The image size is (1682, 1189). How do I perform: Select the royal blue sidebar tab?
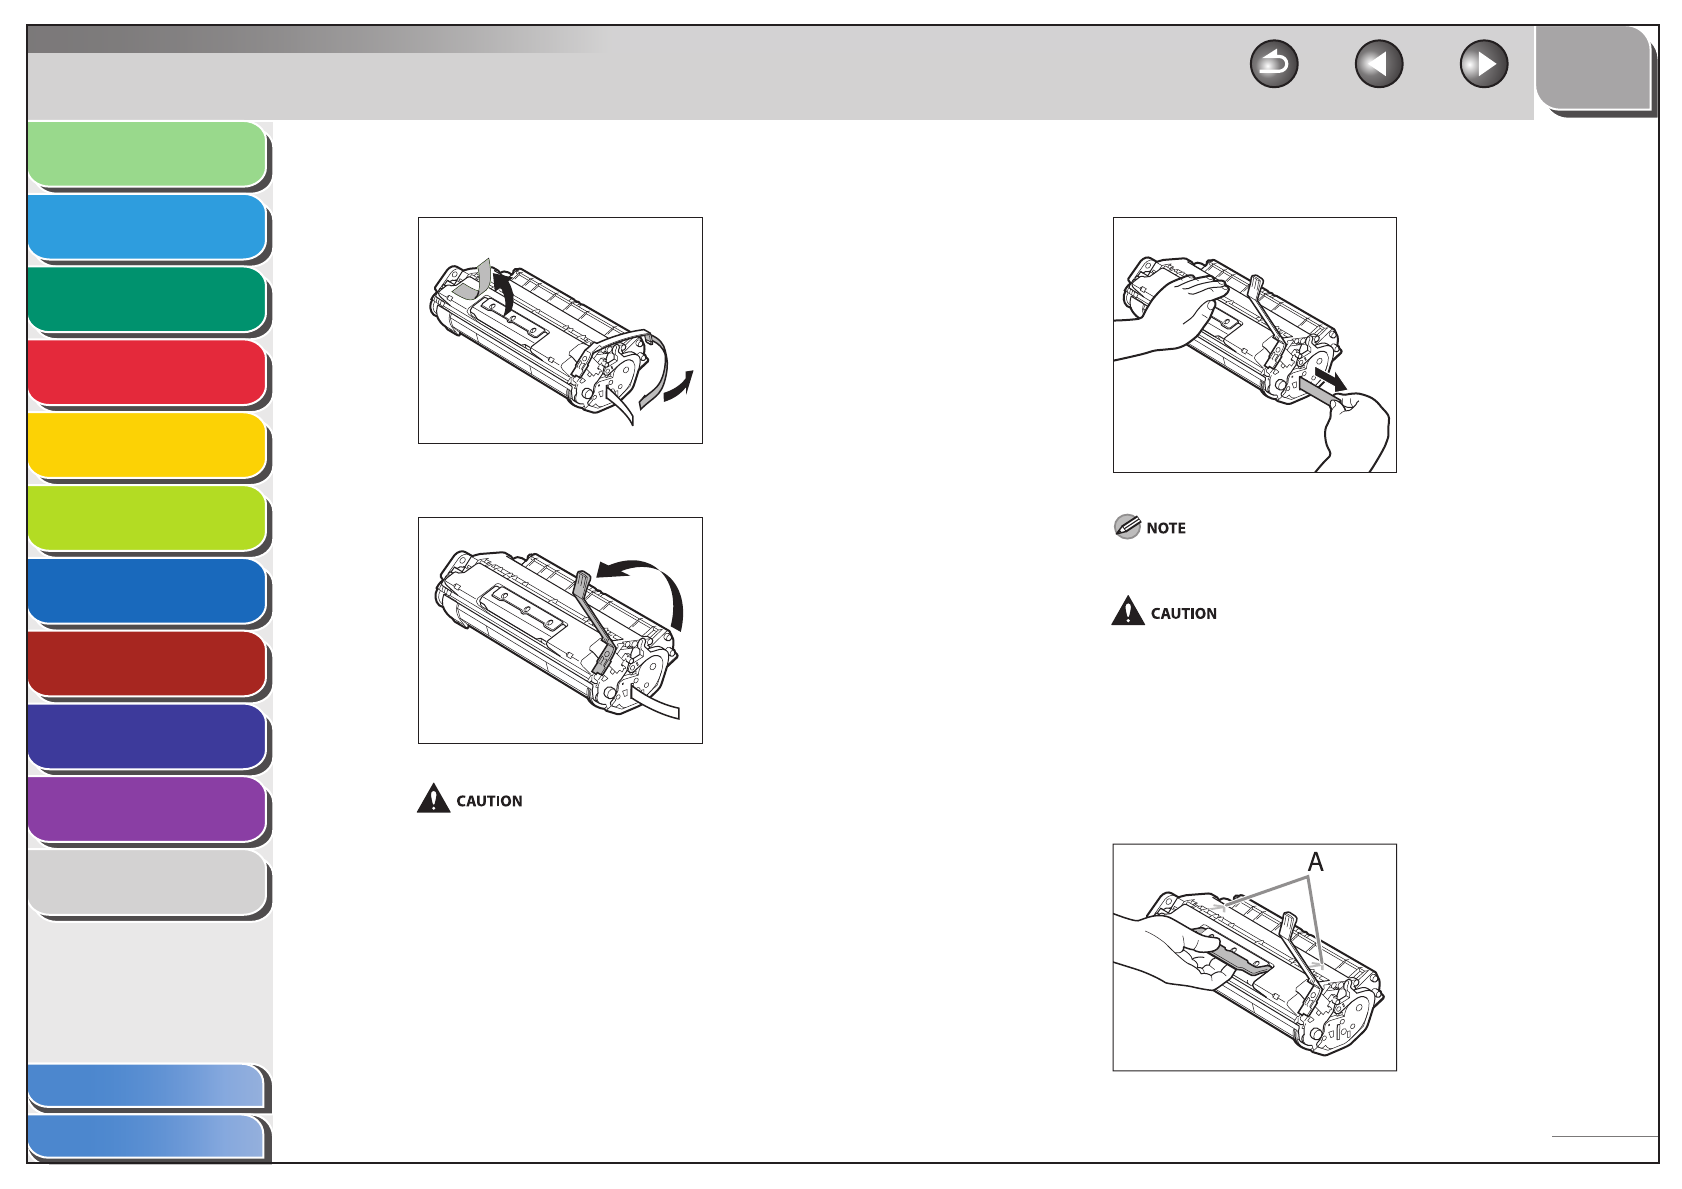pyautogui.click(x=147, y=592)
